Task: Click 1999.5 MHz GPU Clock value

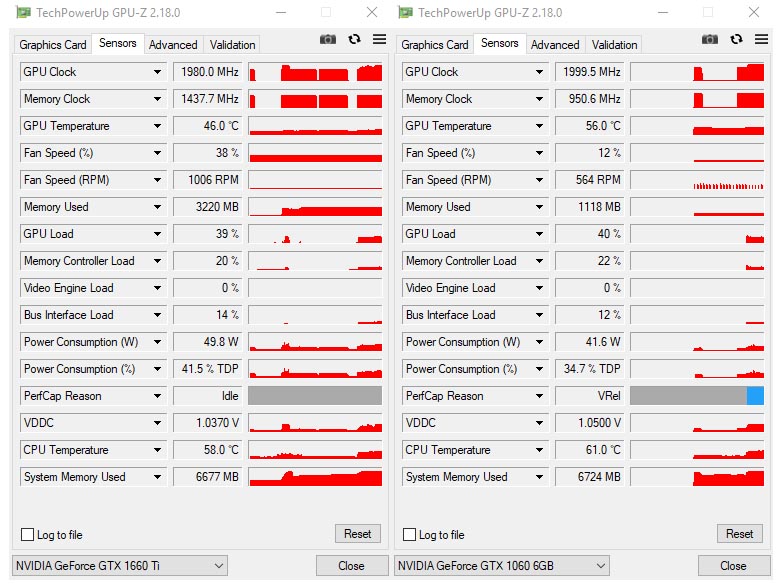Action: click(589, 72)
